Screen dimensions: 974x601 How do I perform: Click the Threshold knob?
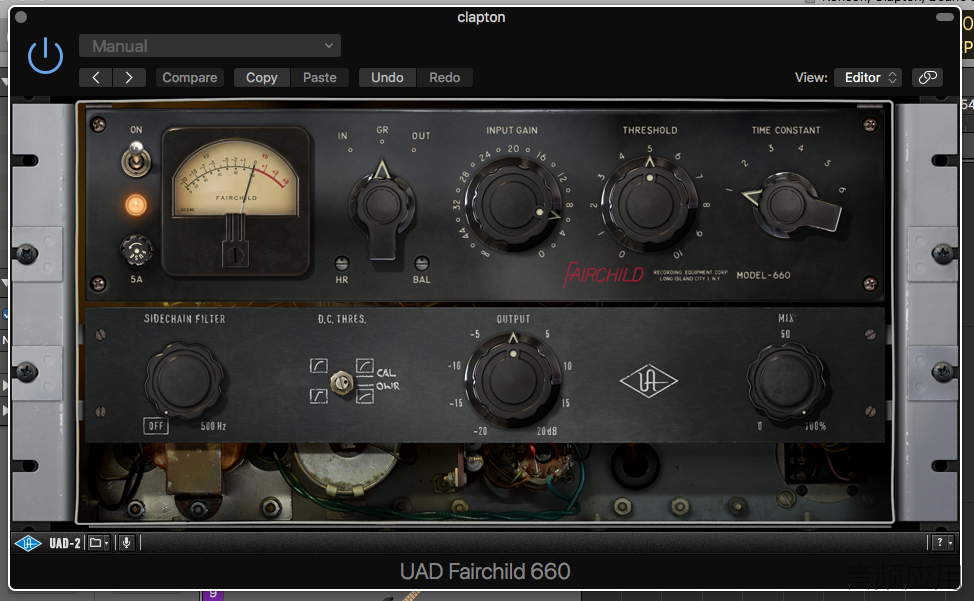(x=649, y=205)
